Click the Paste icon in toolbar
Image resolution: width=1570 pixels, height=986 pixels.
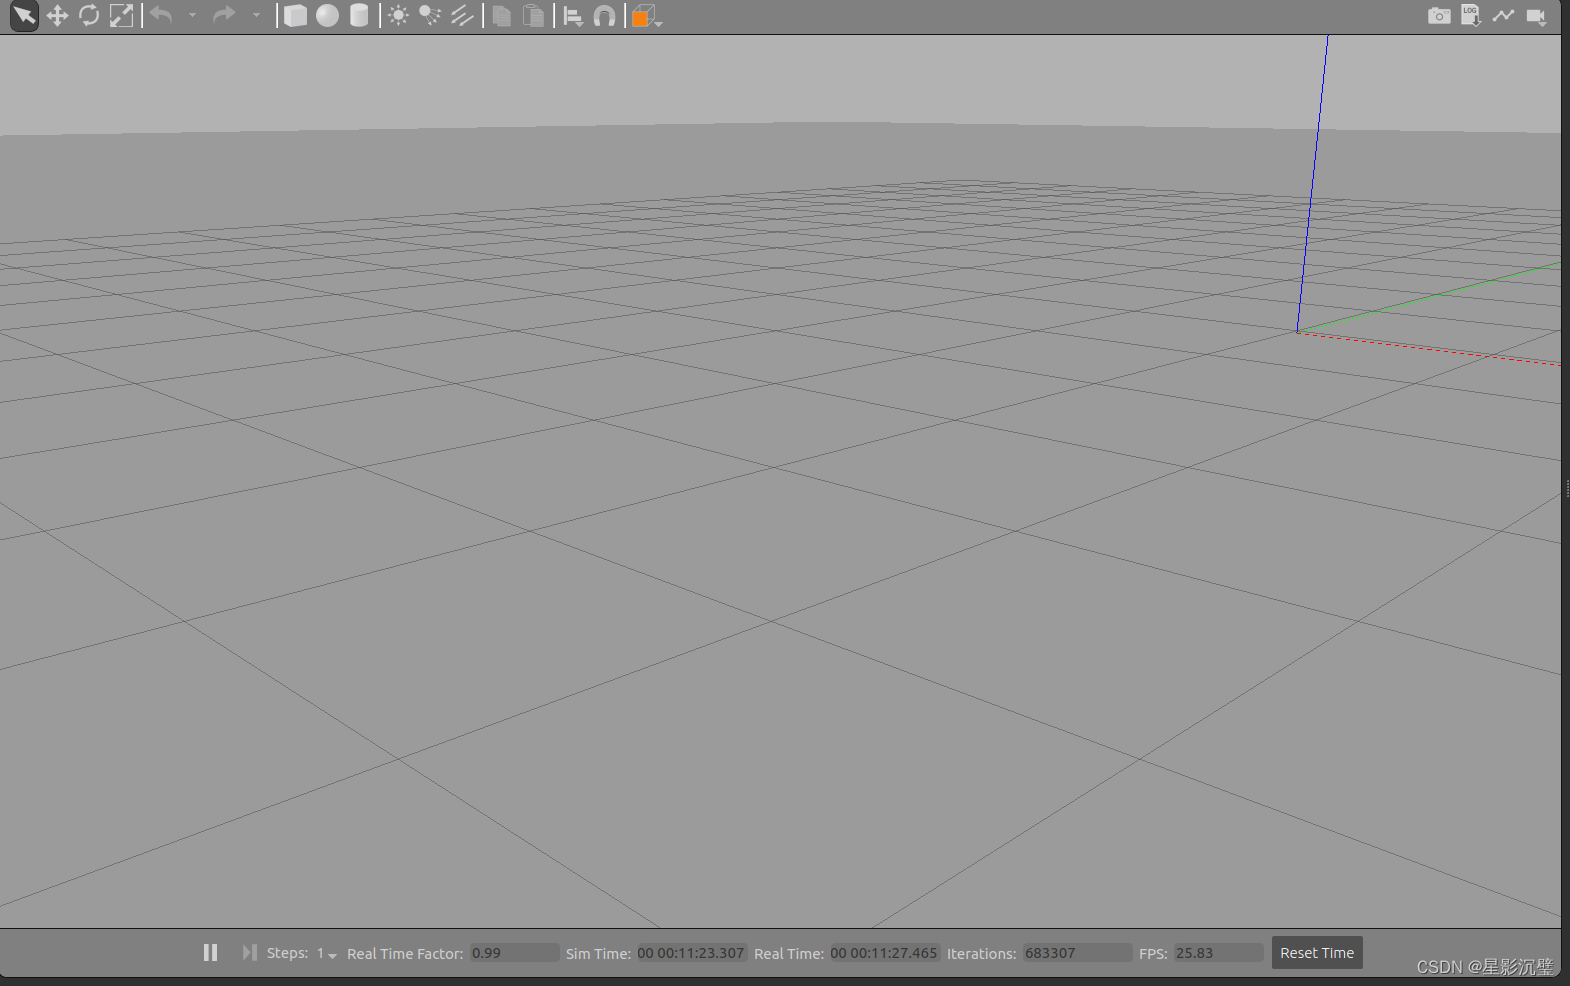tap(534, 16)
